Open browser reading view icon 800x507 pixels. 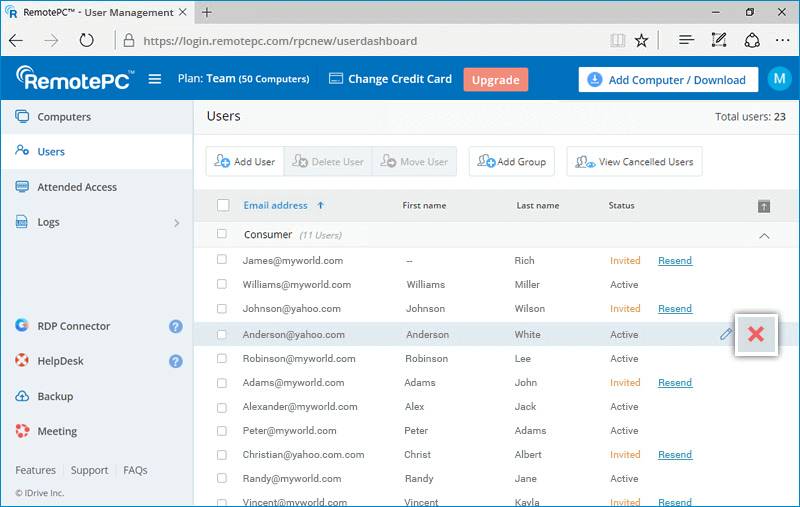pyautogui.click(x=617, y=40)
